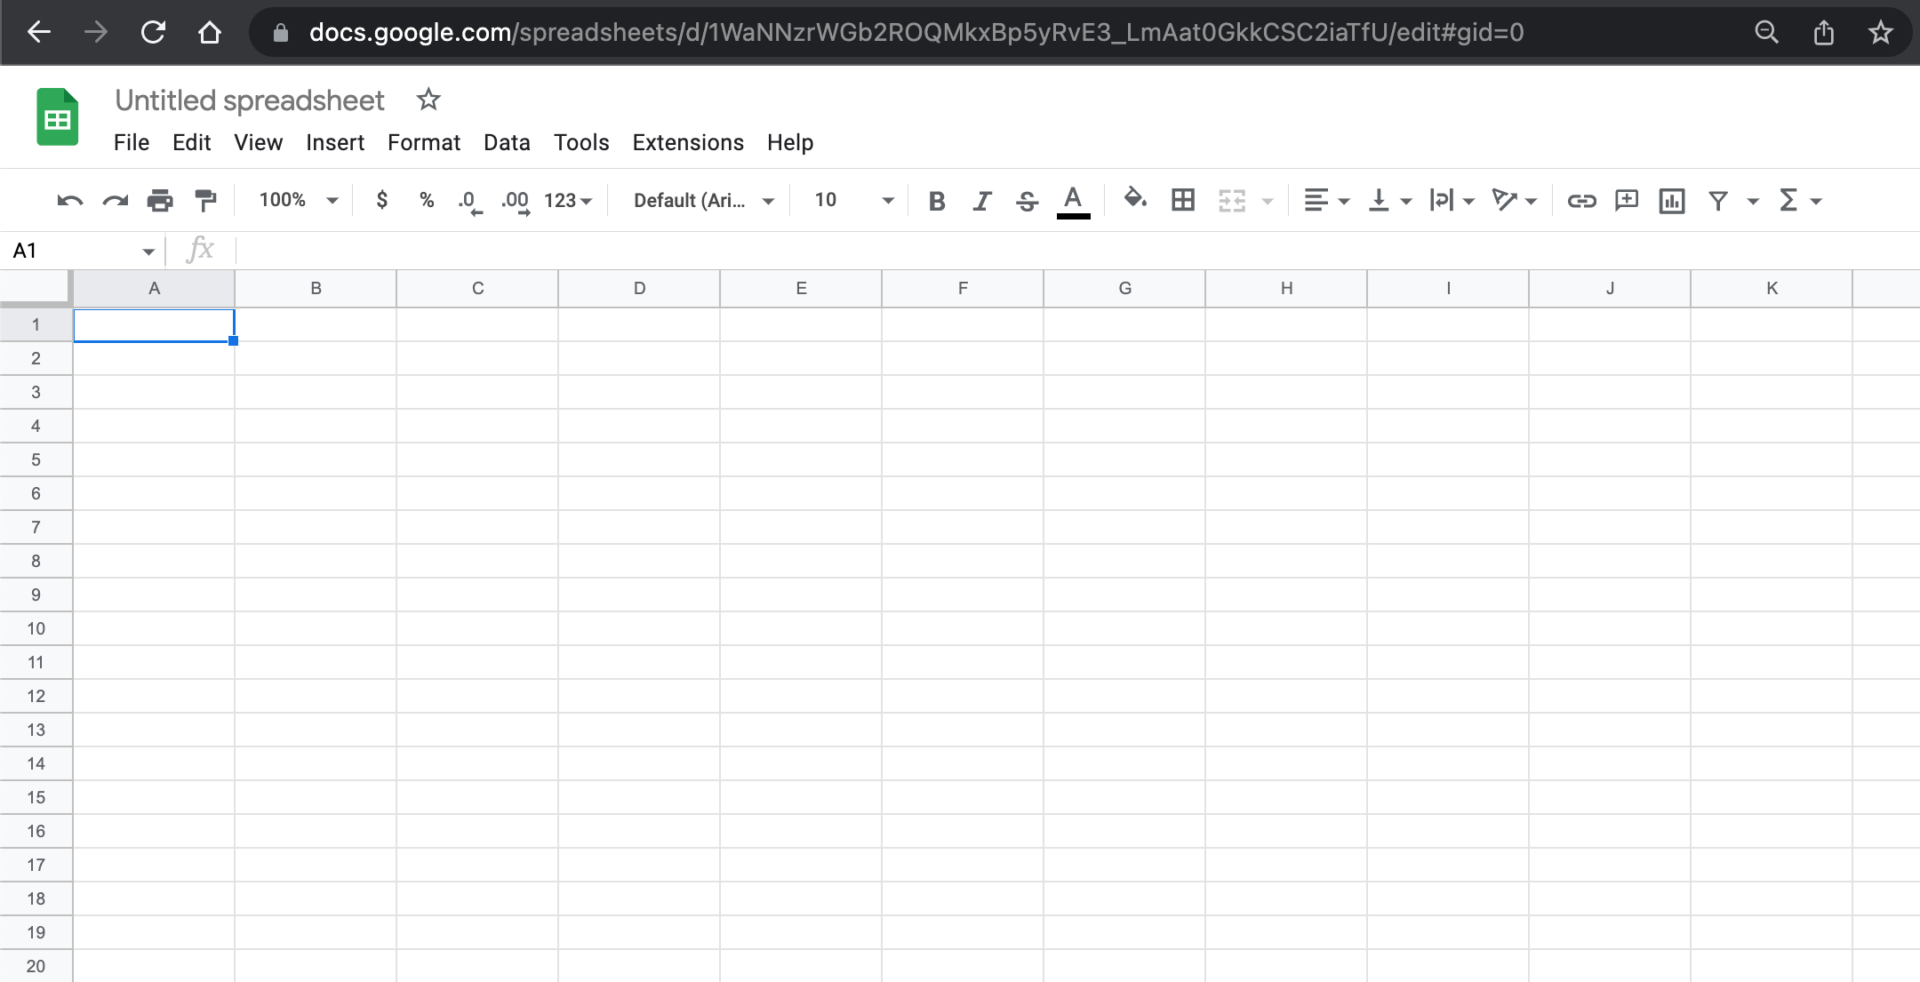
Task: Click the print icon
Action: pyautogui.click(x=160, y=201)
